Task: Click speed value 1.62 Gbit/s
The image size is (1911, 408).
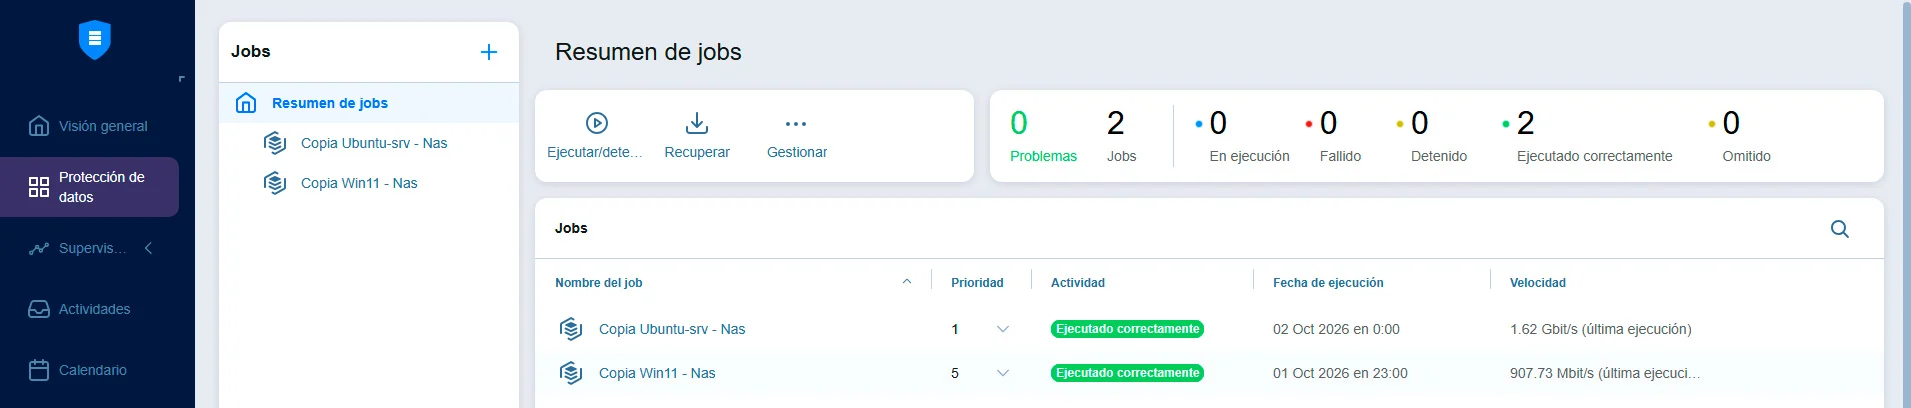Action: click(x=1601, y=329)
